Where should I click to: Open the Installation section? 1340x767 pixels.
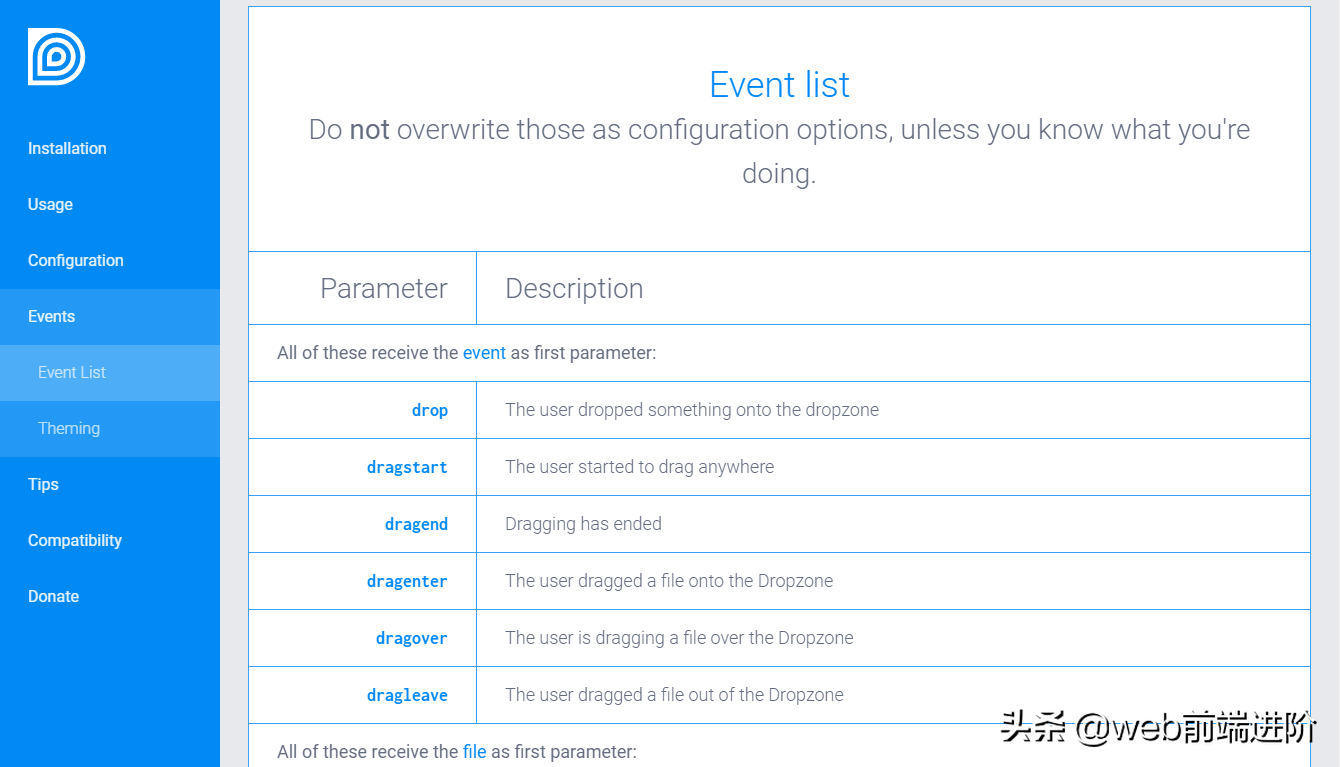[67, 148]
